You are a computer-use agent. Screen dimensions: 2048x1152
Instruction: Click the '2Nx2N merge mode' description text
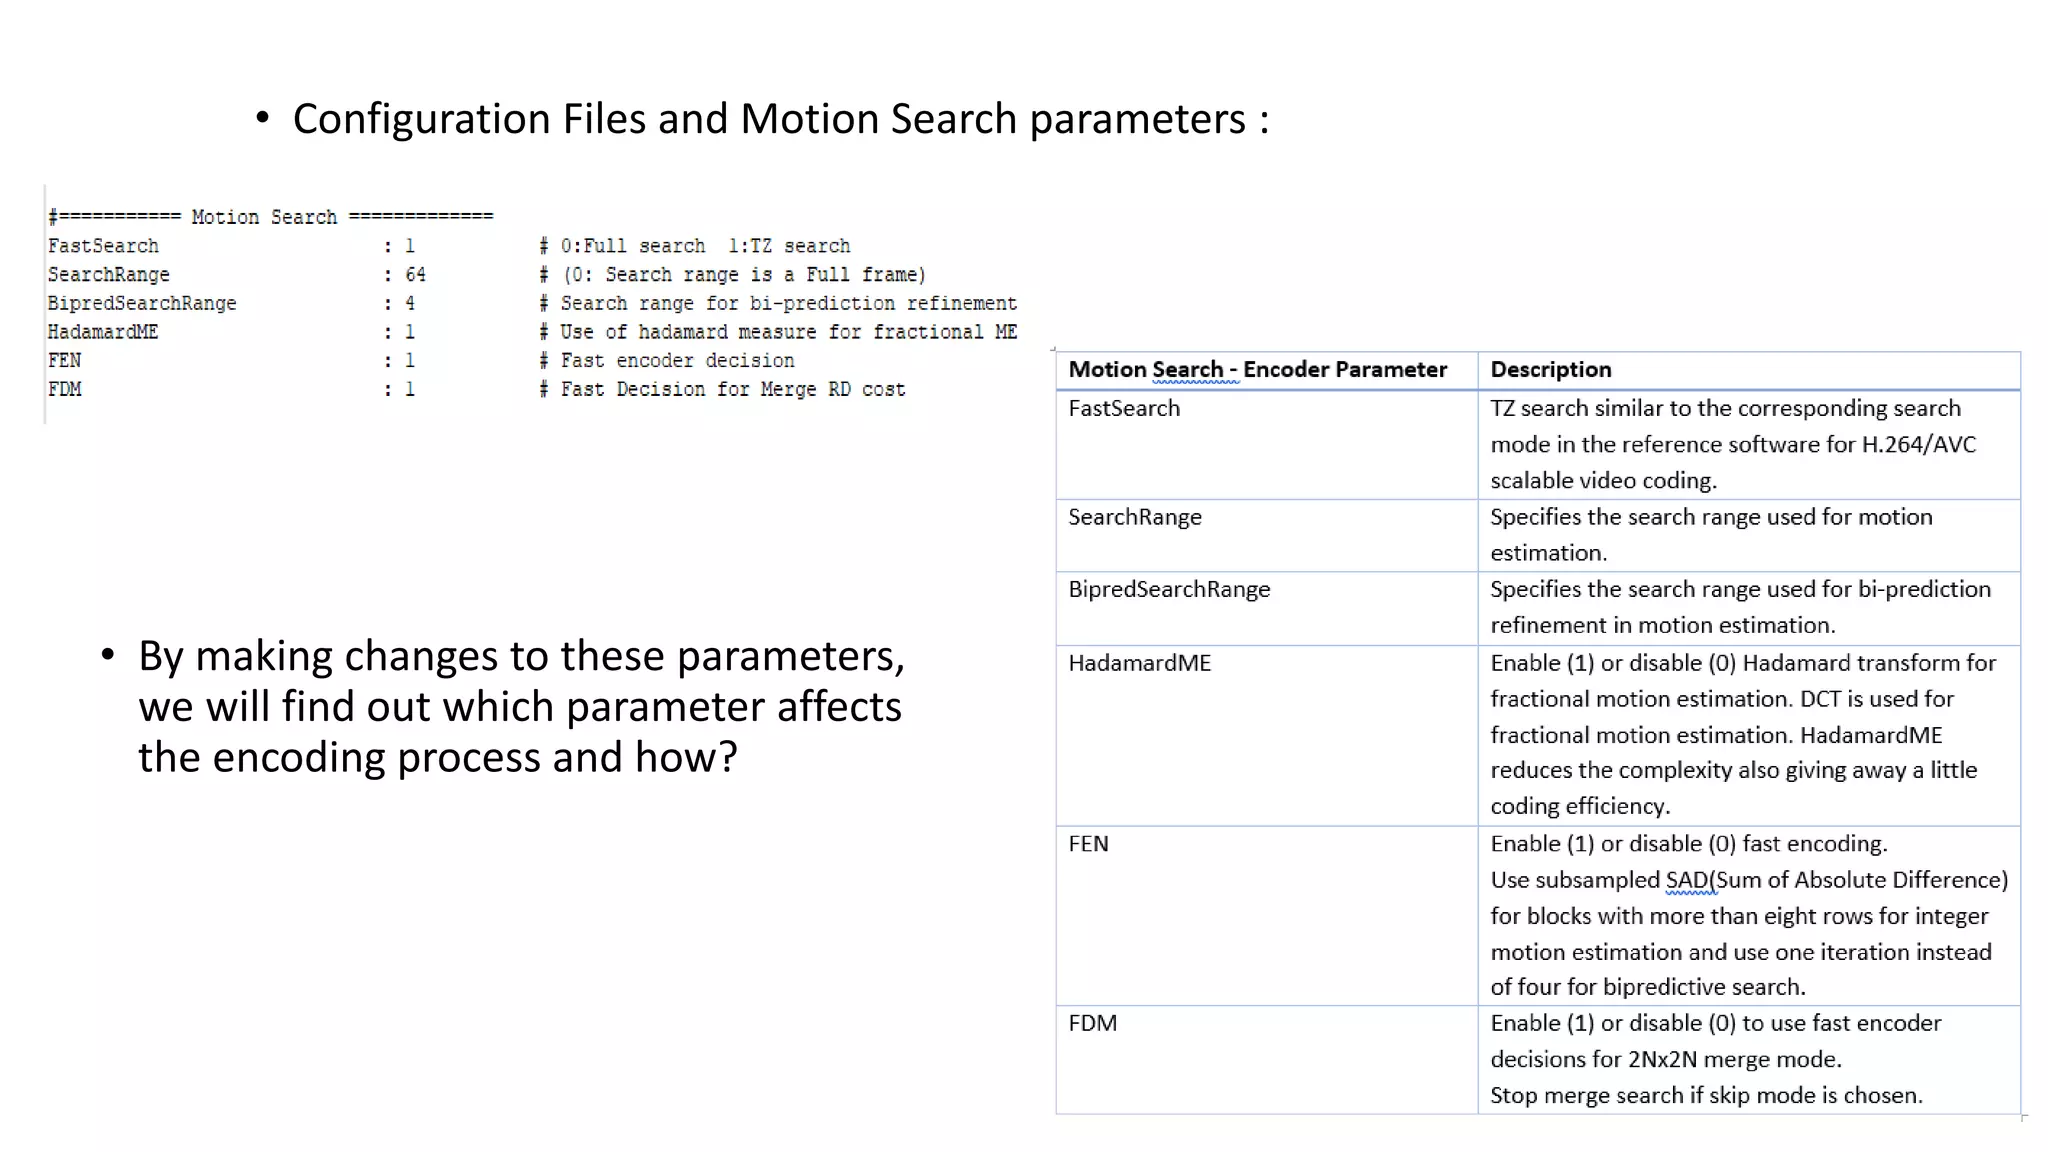1716,1042
